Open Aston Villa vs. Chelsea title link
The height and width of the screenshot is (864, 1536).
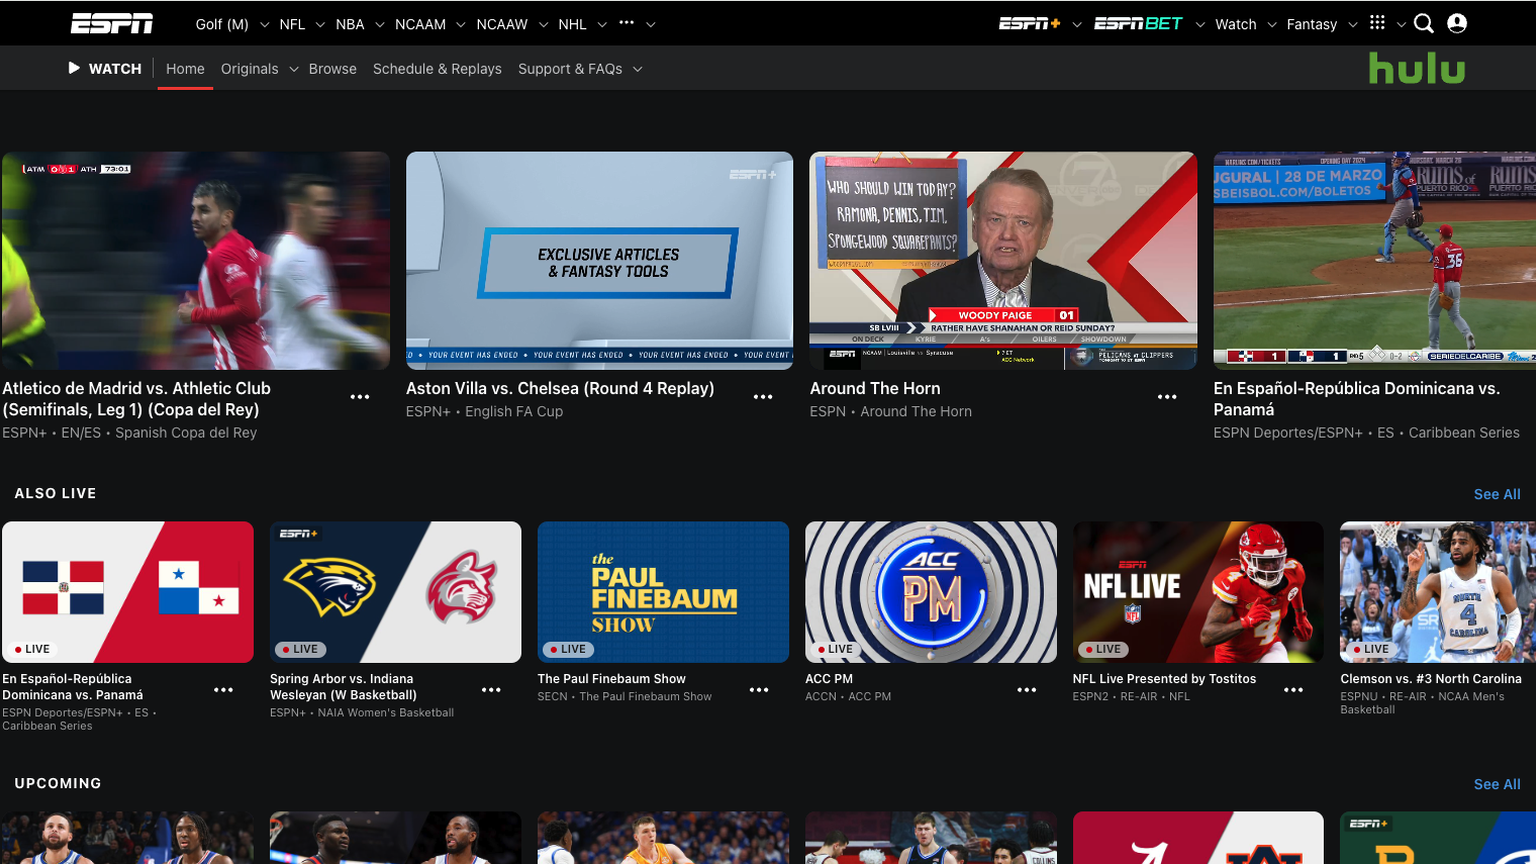(560, 388)
